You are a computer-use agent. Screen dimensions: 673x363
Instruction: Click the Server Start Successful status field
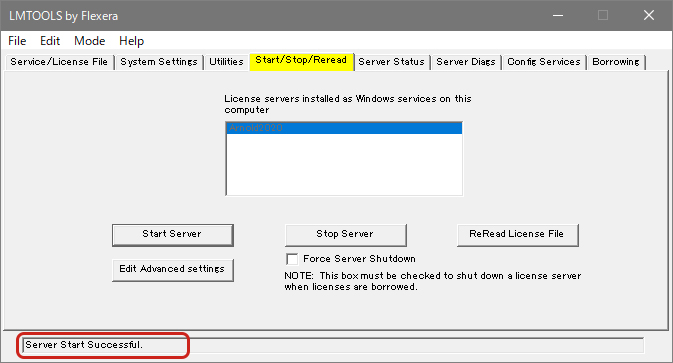(333, 345)
